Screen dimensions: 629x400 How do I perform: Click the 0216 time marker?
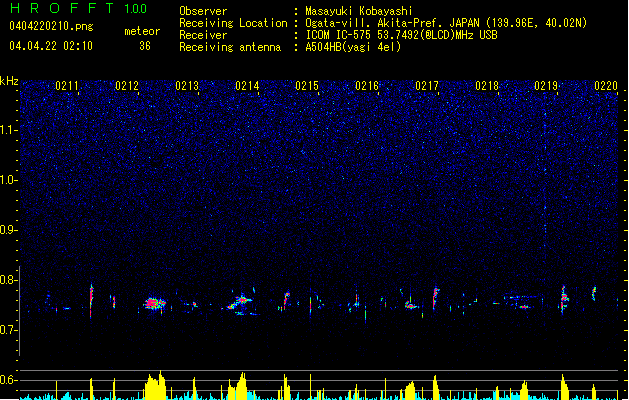pyautogui.click(x=367, y=86)
